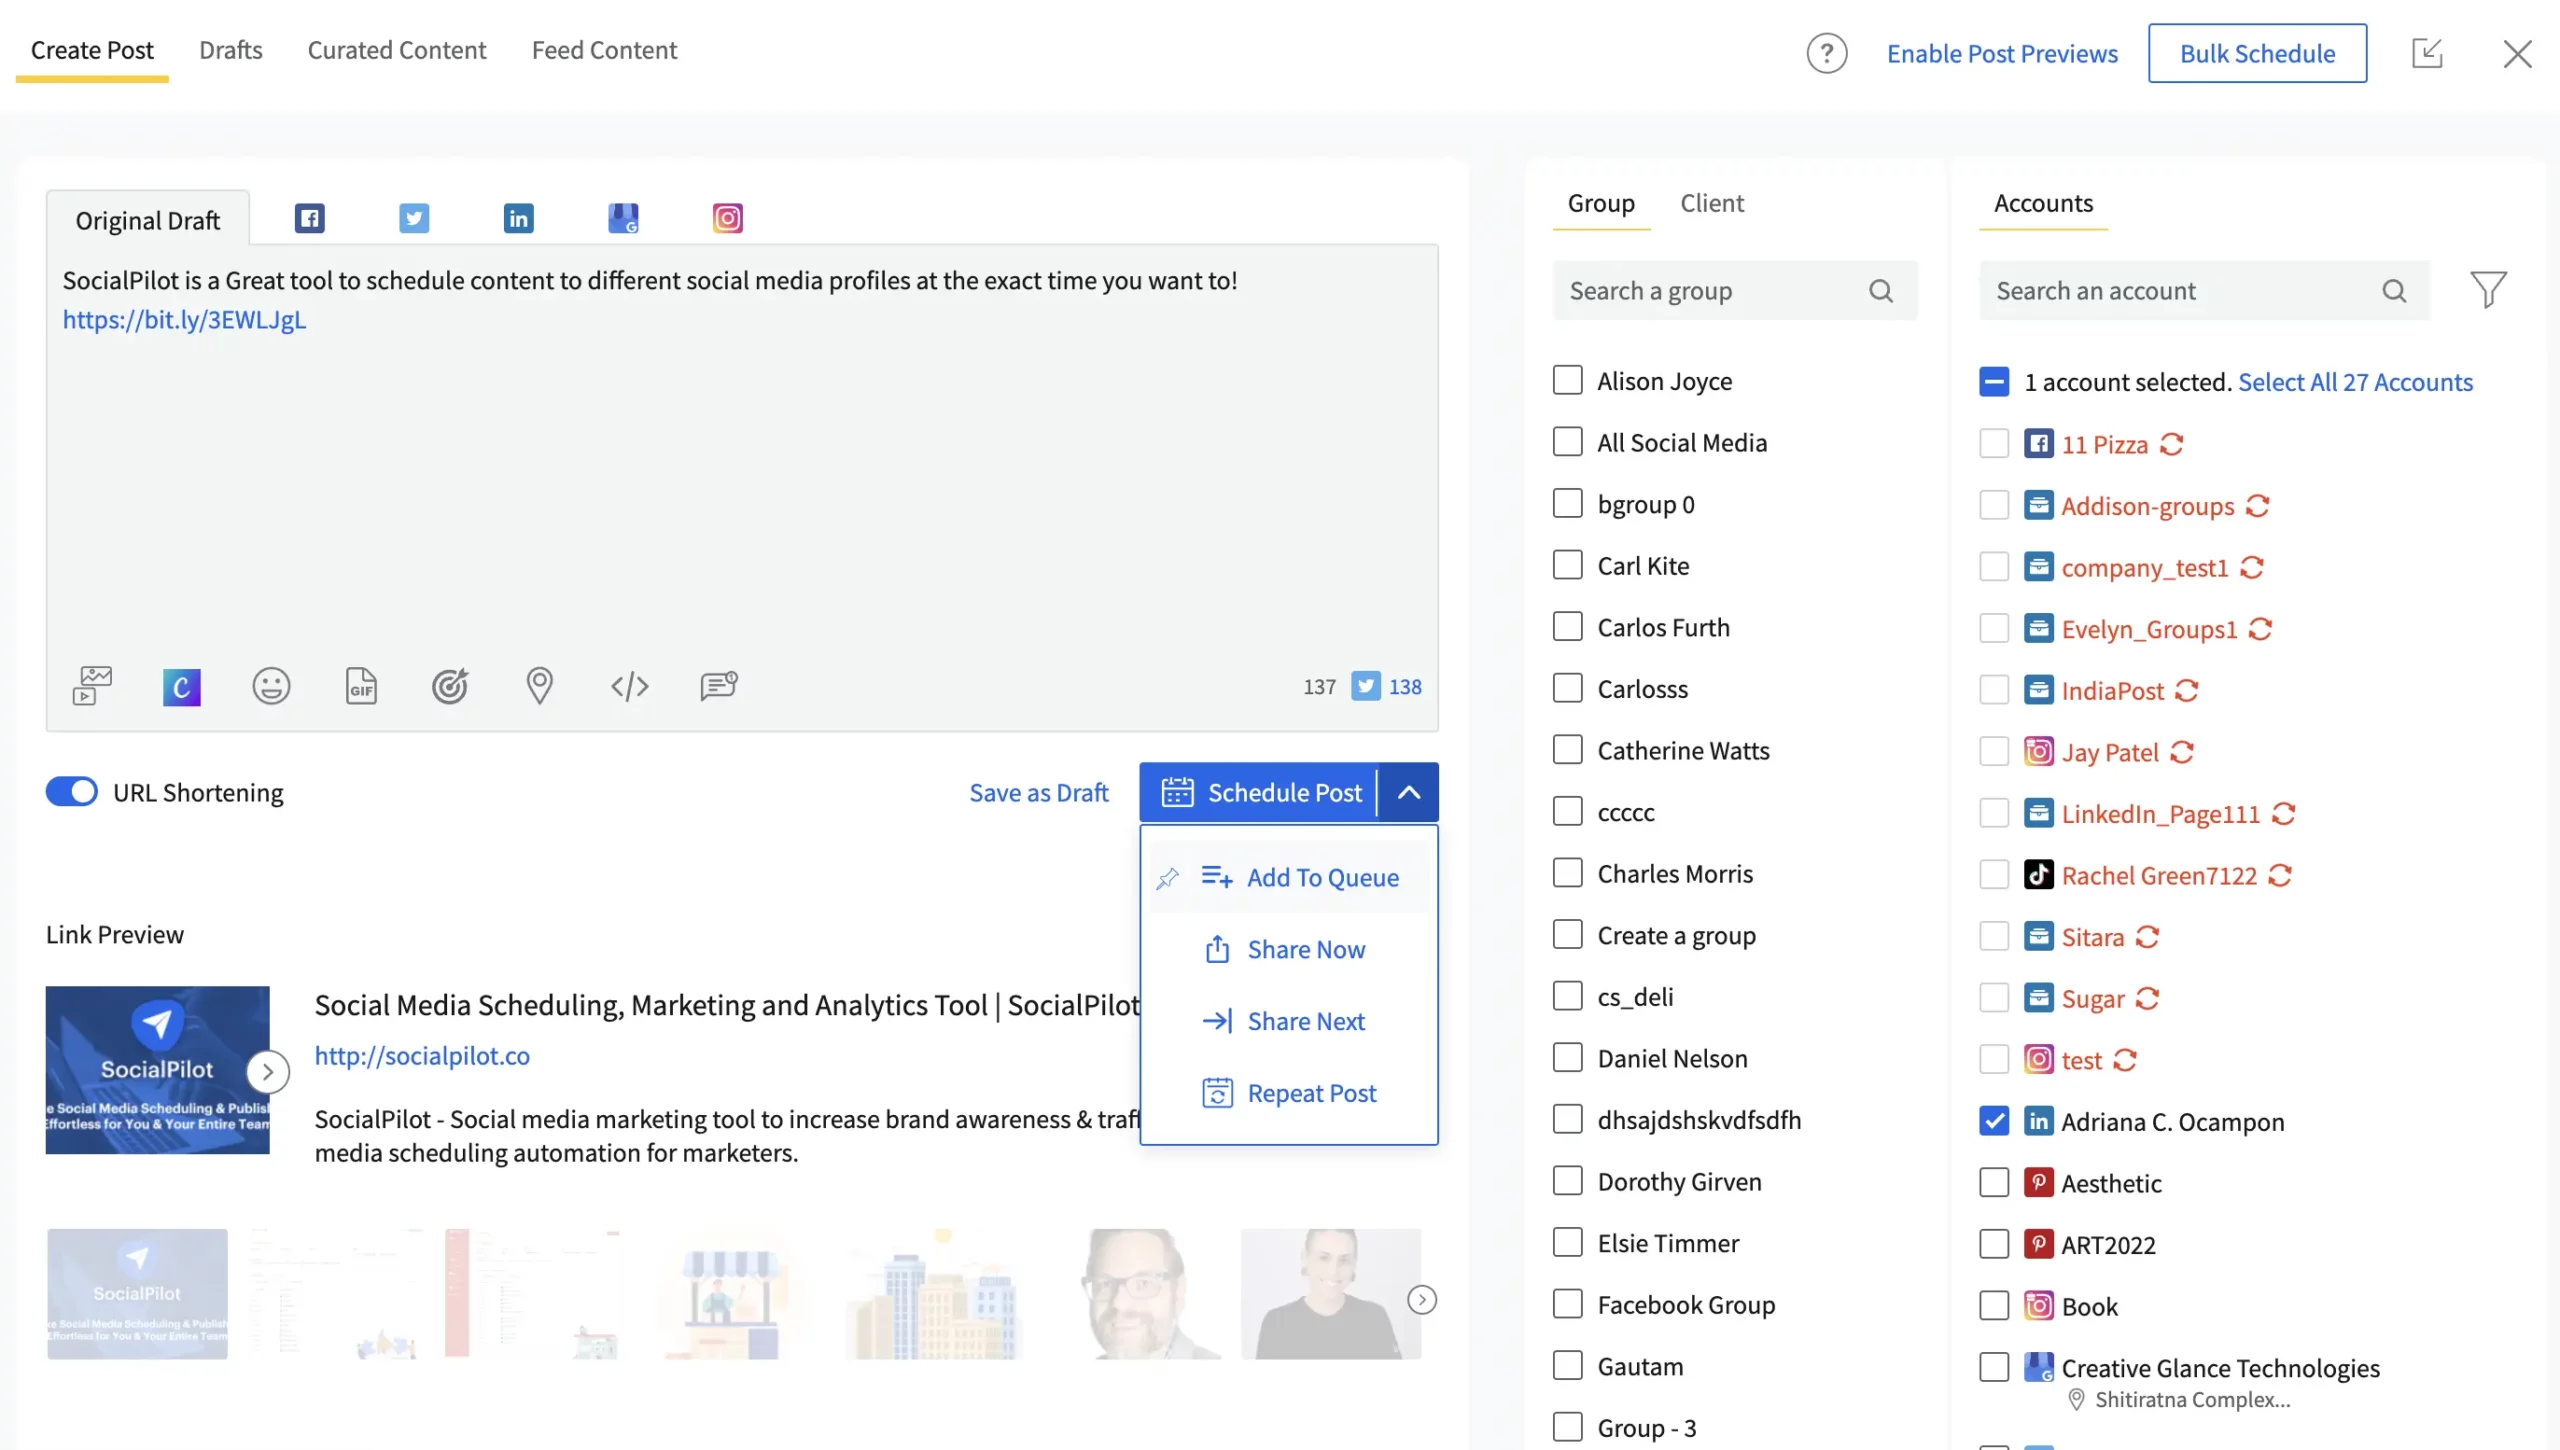Select the SocialPilot preview thumbnail
The image size is (2560, 1450).
click(137, 1293)
